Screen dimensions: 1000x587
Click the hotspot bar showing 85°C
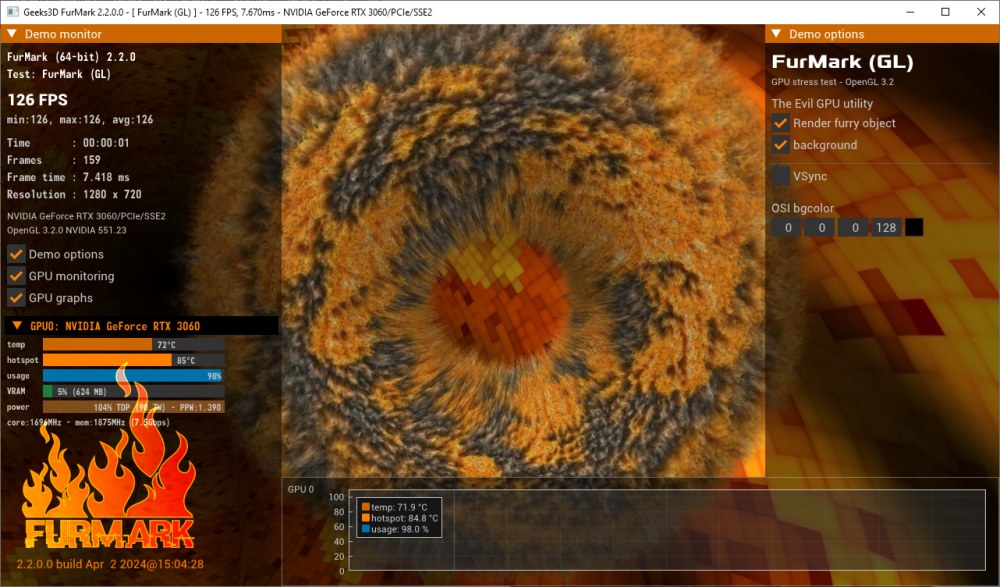pyautogui.click(x=133, y=360)
